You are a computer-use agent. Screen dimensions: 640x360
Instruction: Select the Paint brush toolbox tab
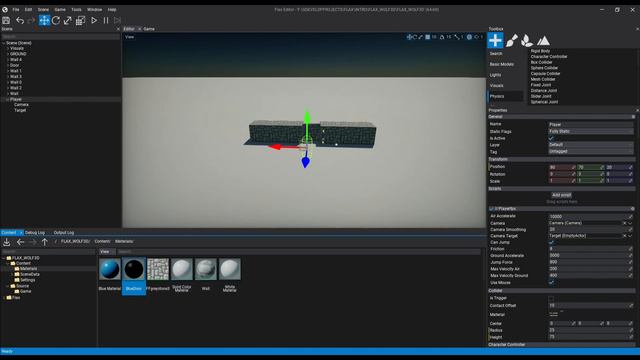(x=511, y=40)
